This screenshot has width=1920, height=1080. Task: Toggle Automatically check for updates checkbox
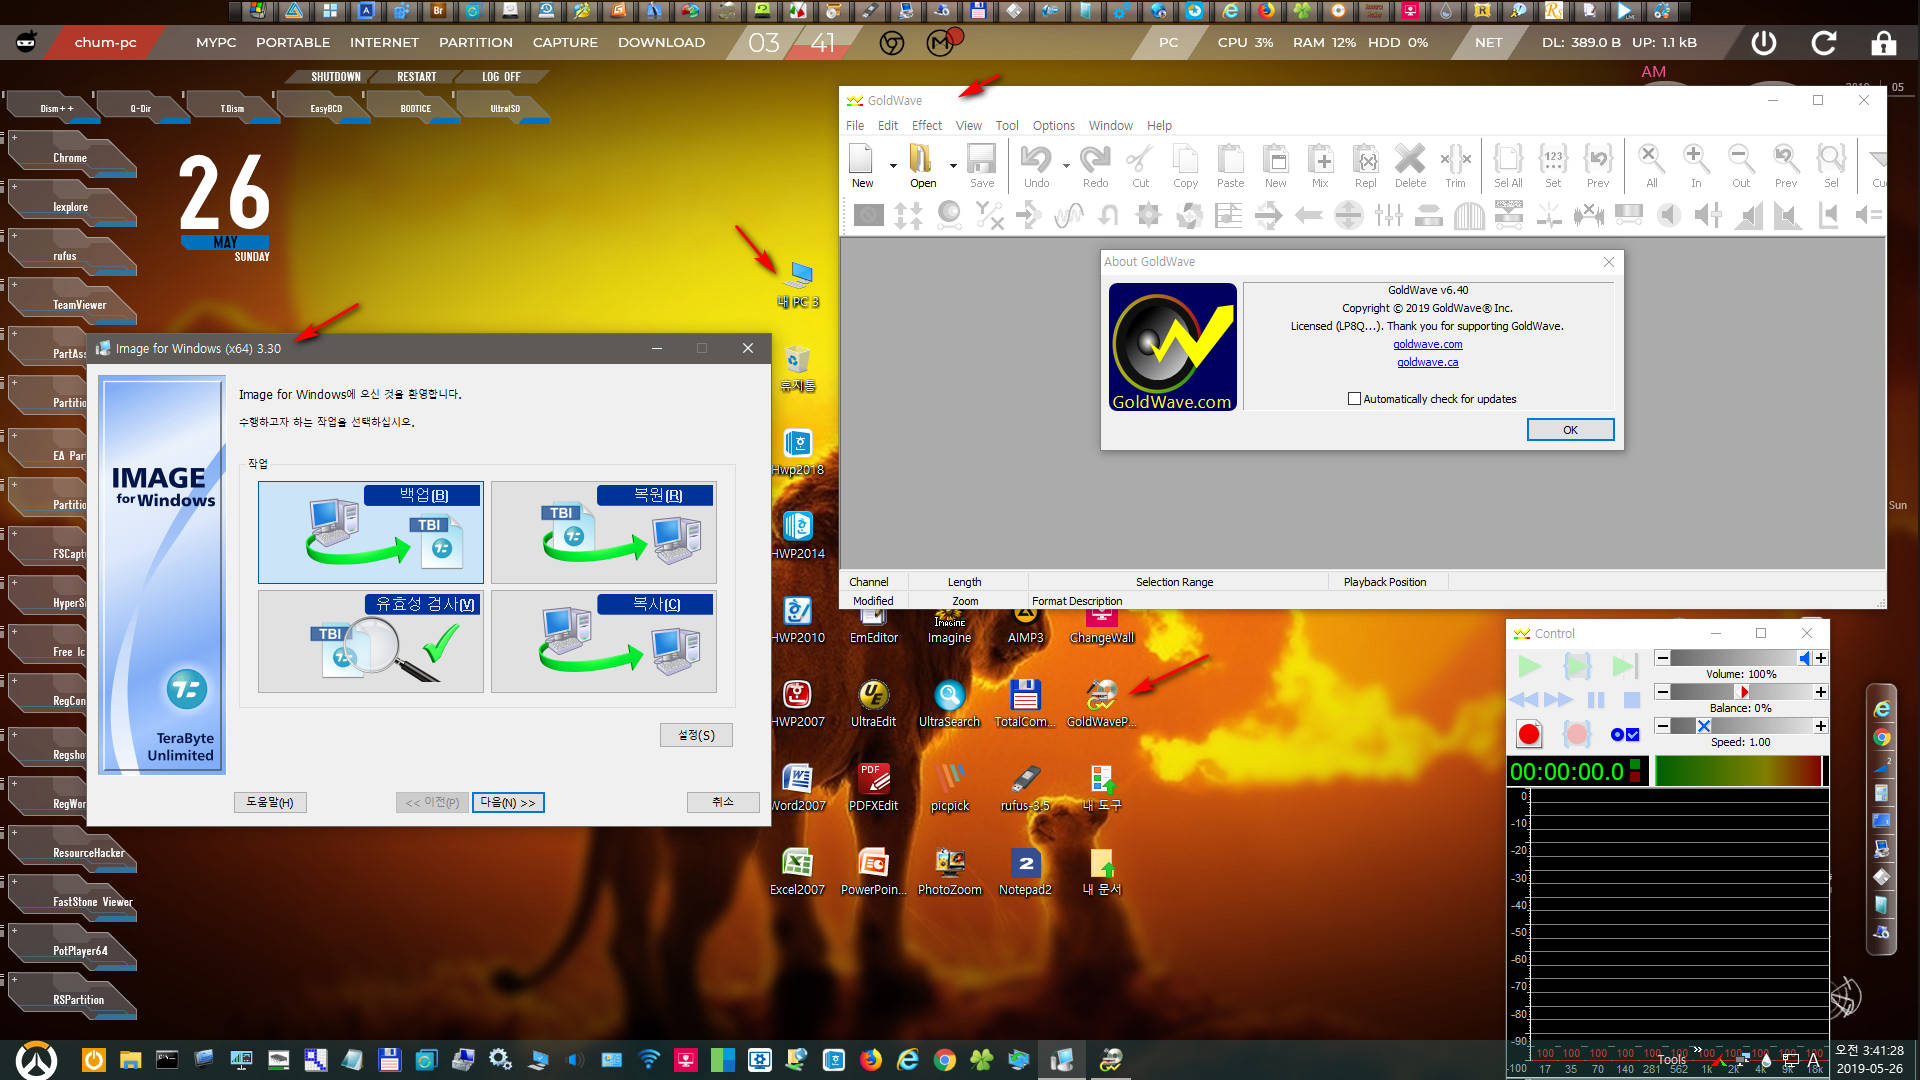click(x=1354, y=399)
